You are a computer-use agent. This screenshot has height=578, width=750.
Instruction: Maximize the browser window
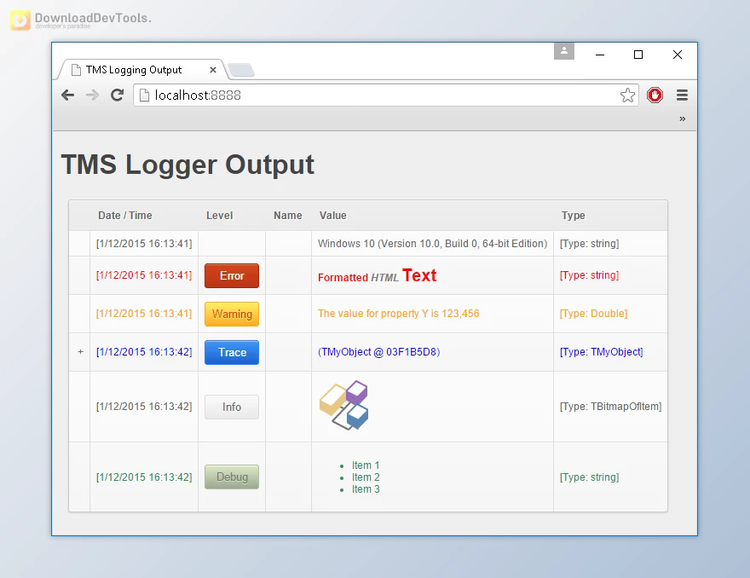638,55
